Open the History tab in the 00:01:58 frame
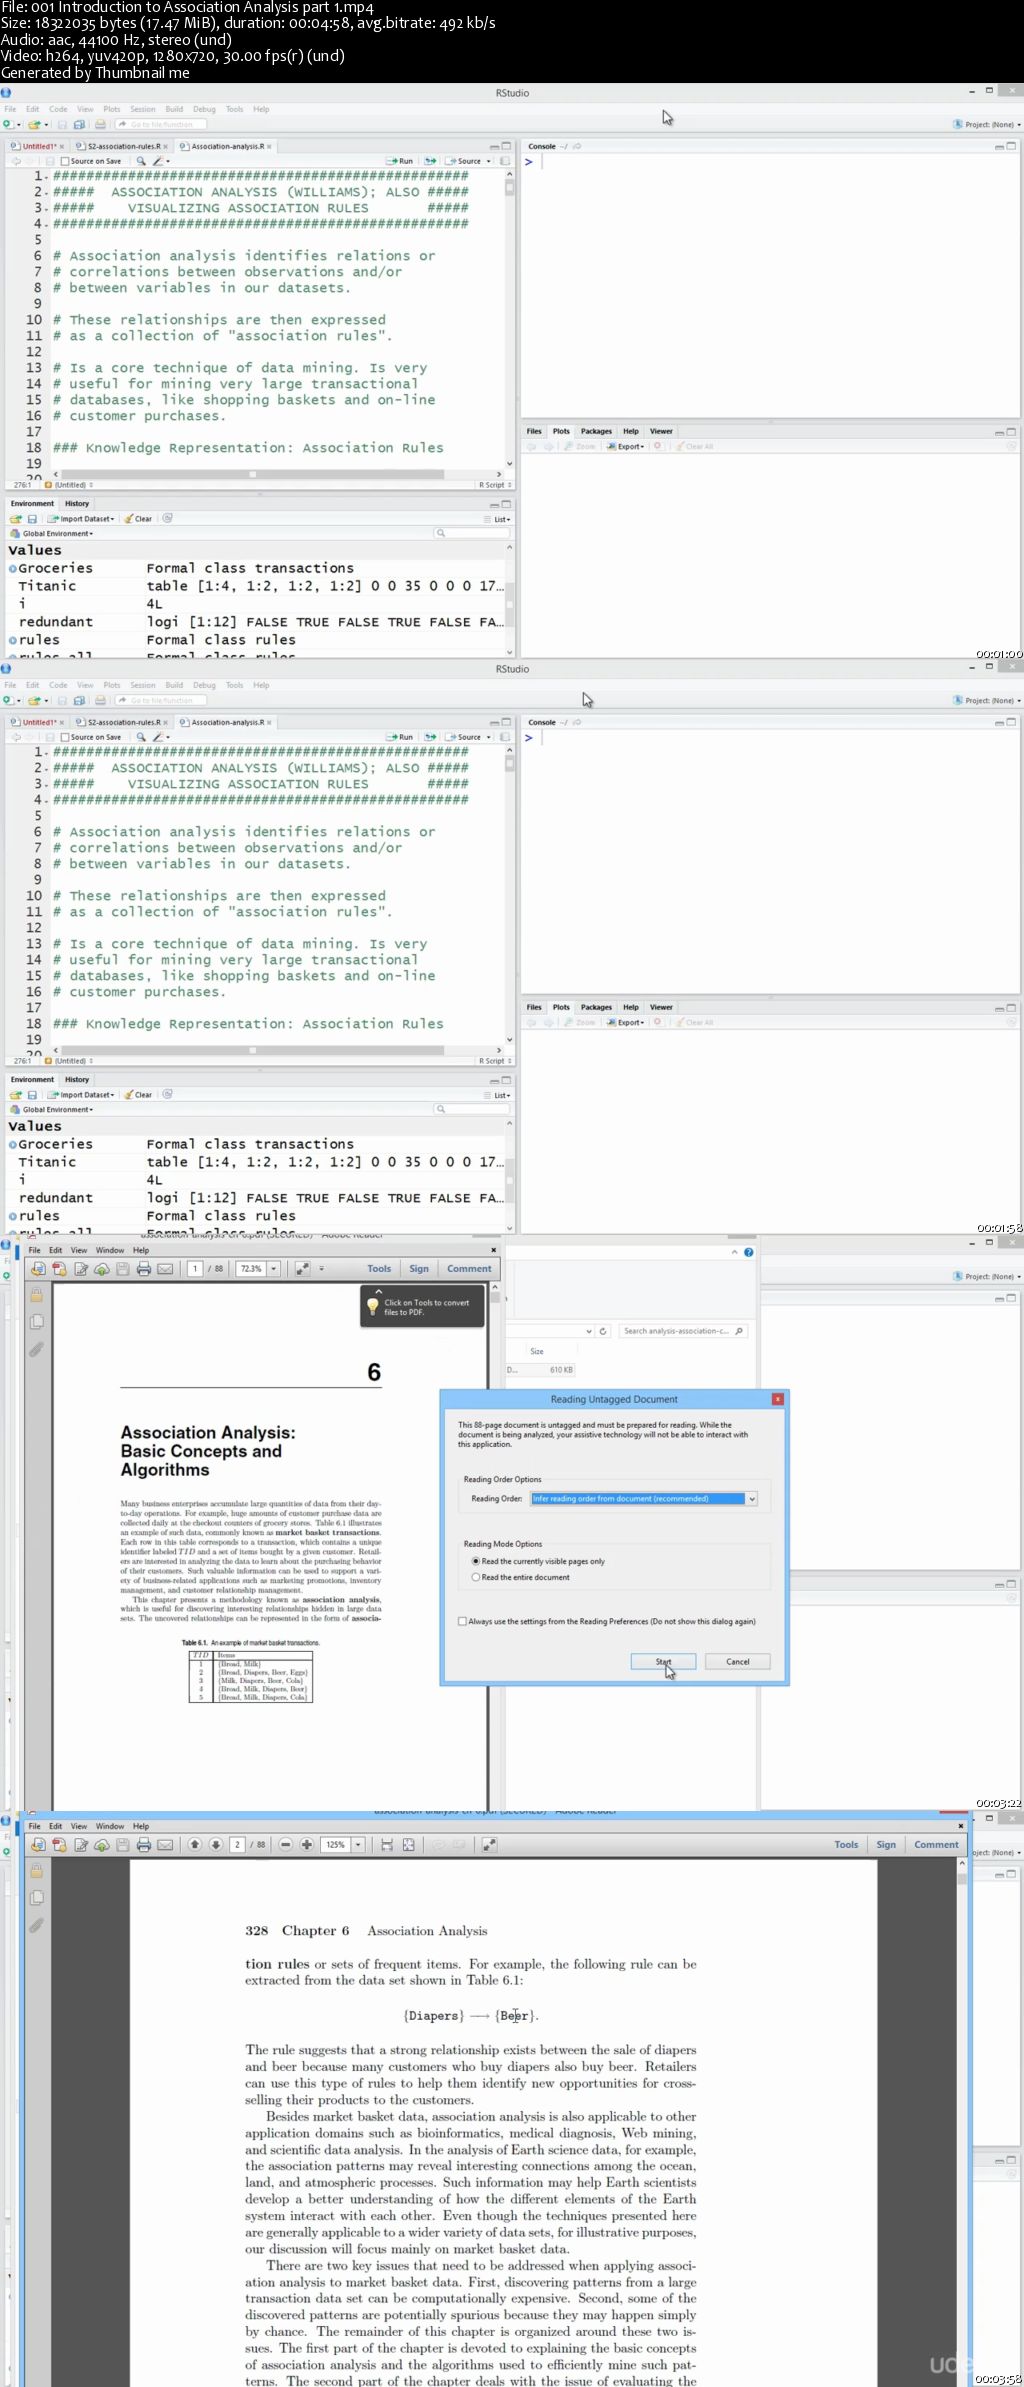 click(x=77, y=1079)
